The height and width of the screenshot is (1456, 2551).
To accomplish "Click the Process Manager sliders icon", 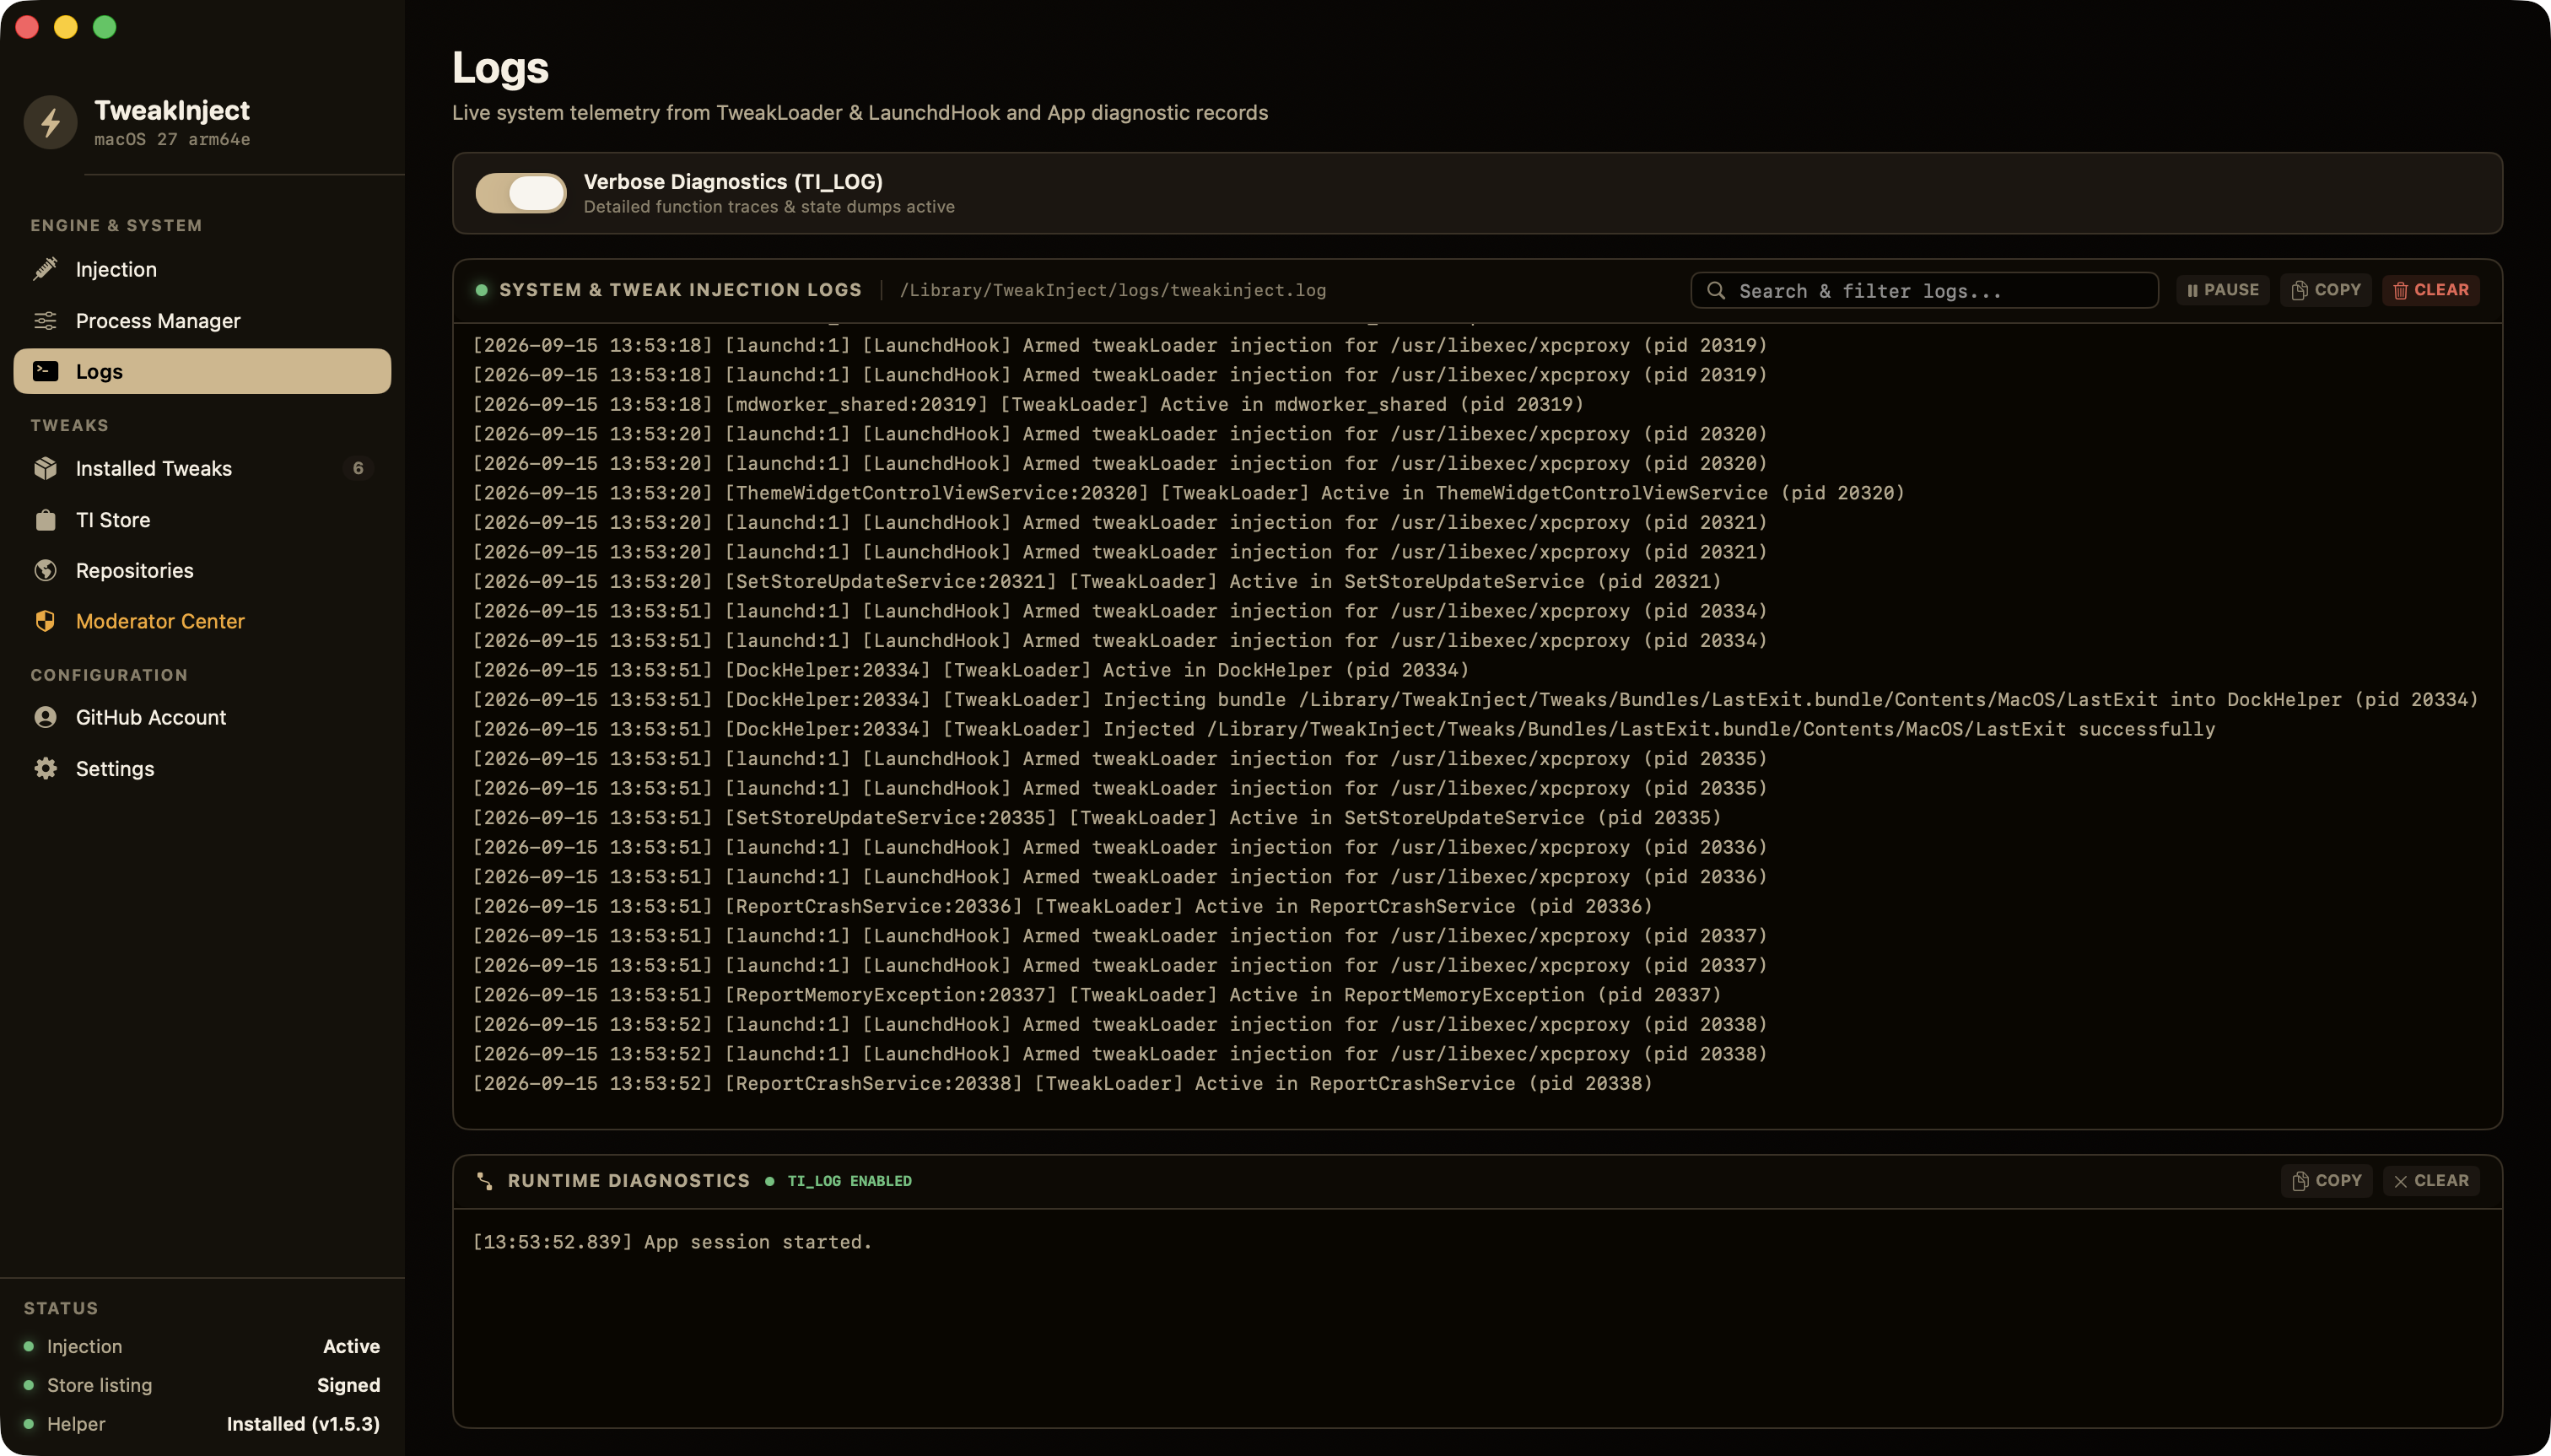I will [45, 320].
